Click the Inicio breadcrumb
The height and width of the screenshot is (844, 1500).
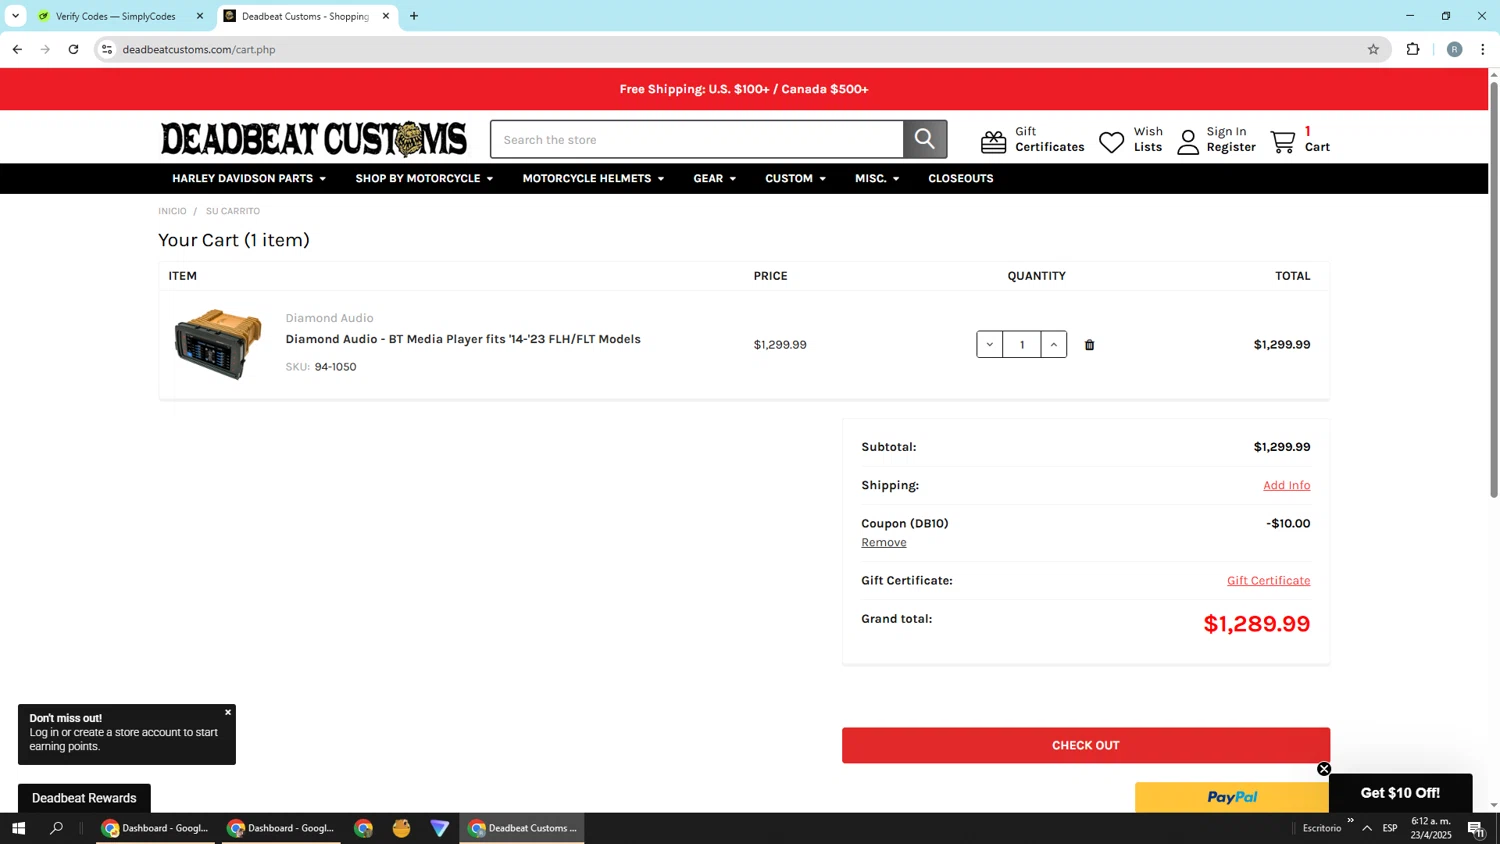172,211
